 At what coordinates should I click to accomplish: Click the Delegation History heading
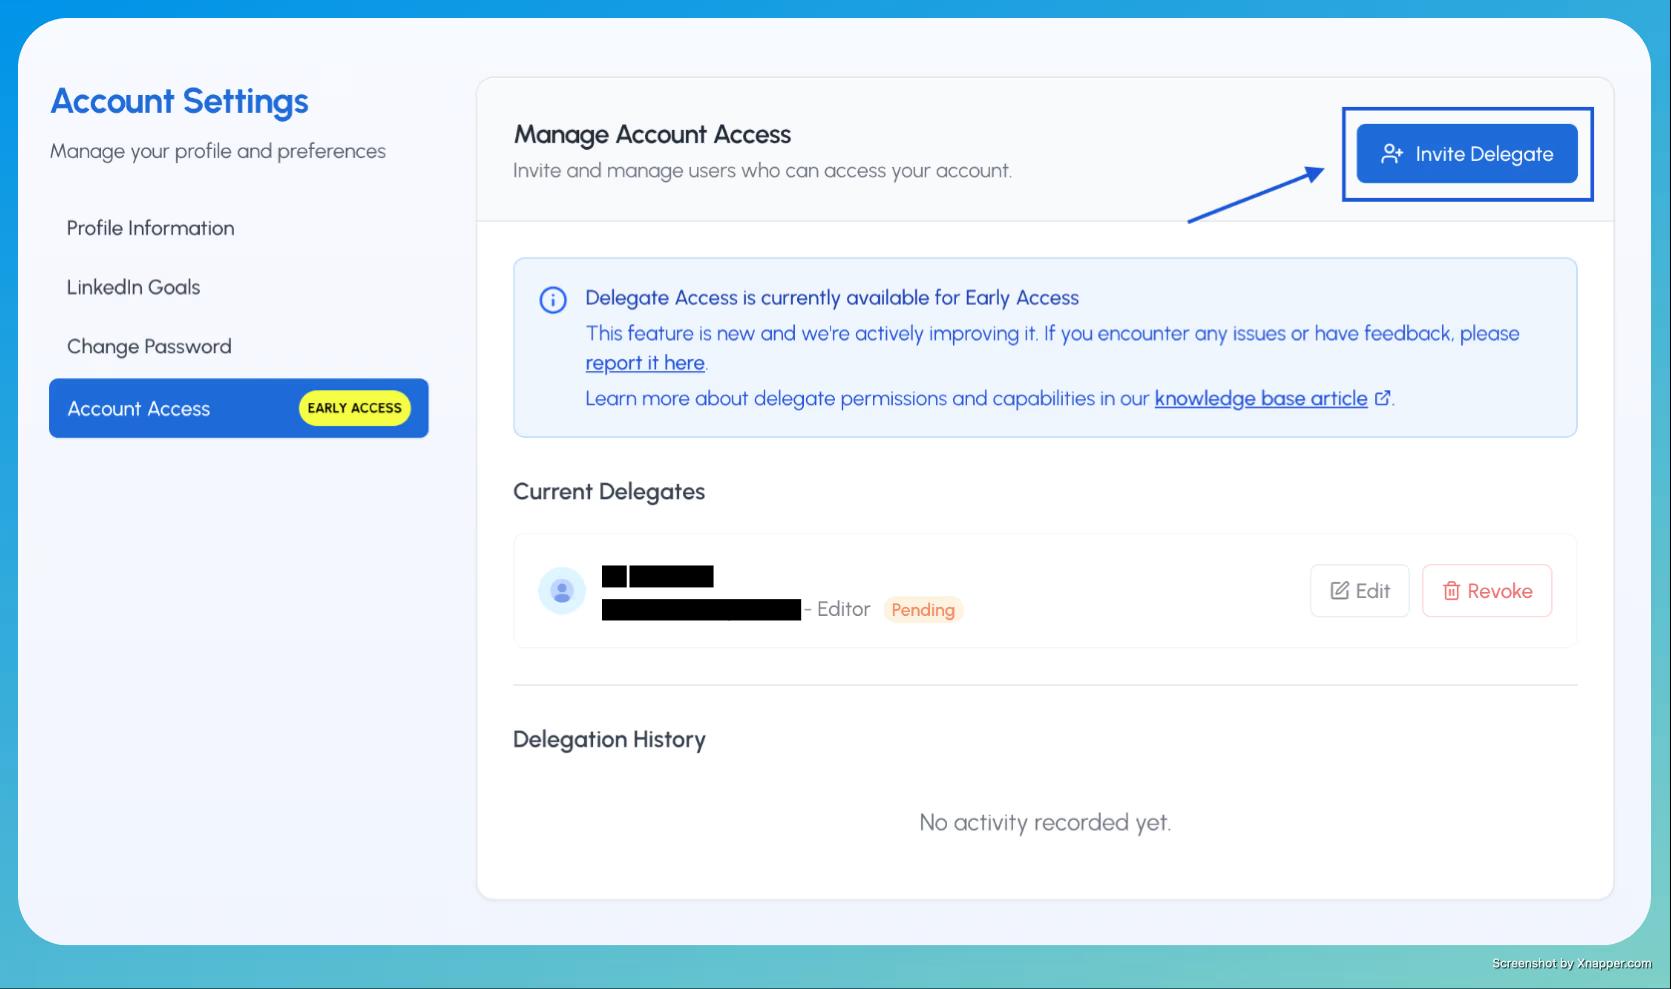coord(609,739)
